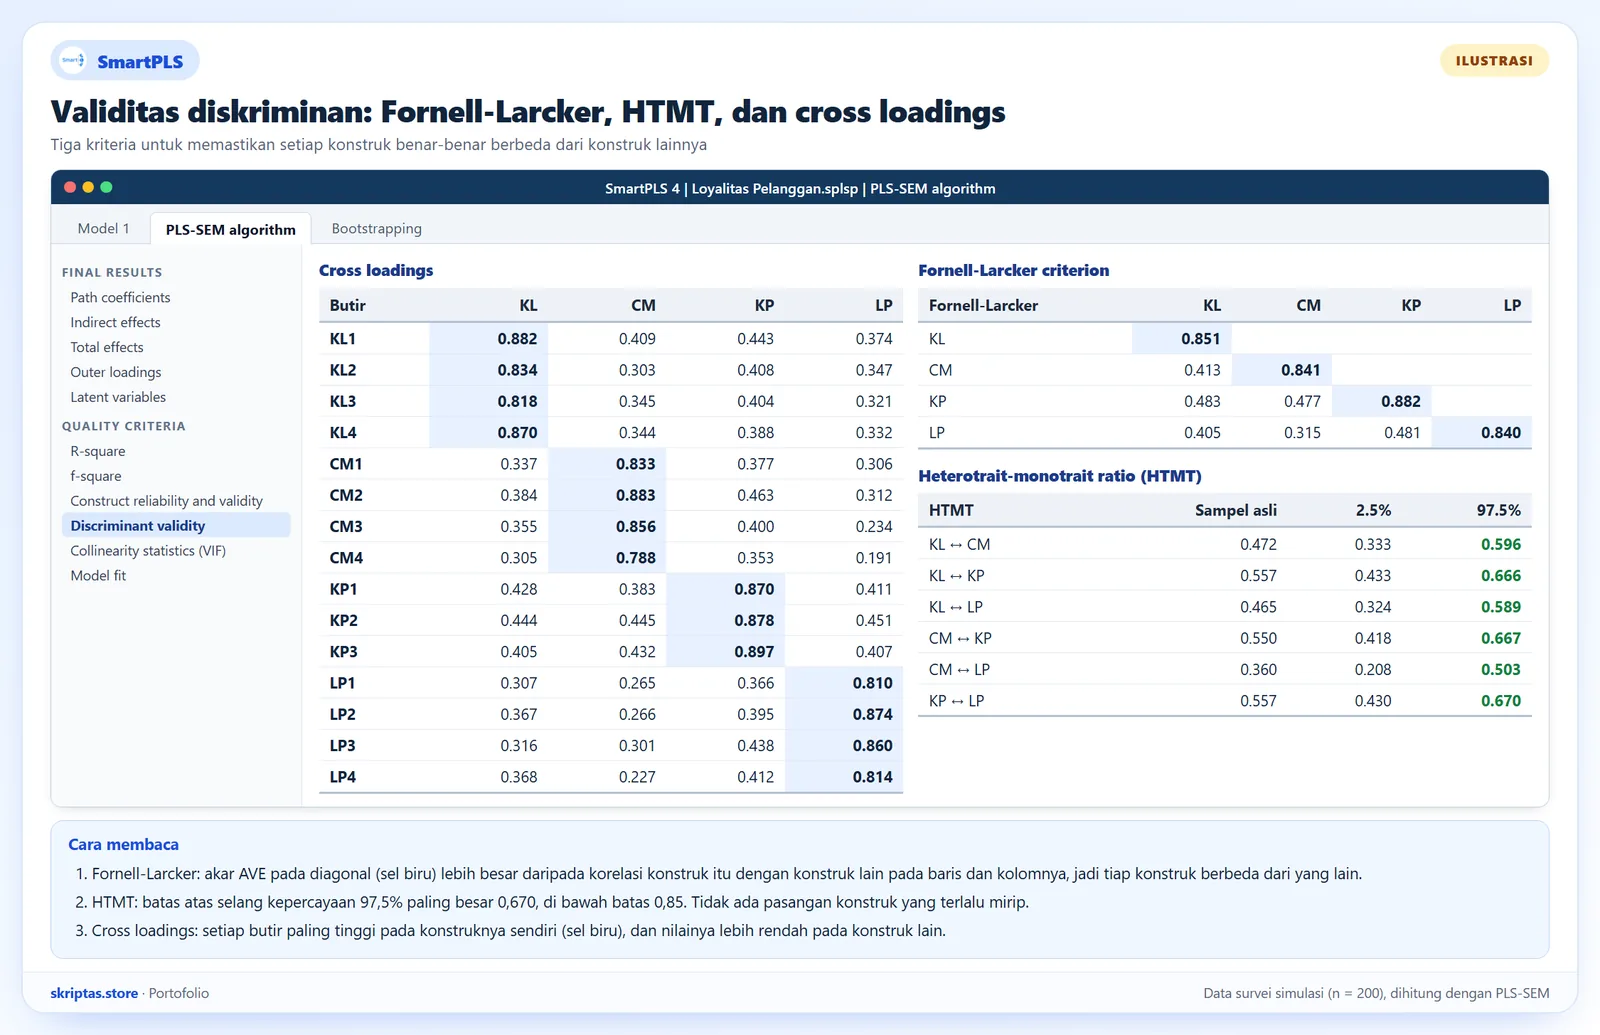1600x1035 pixels.
Task: Click KP3 loading value 0.897
Action: click(x=754, y=652)
